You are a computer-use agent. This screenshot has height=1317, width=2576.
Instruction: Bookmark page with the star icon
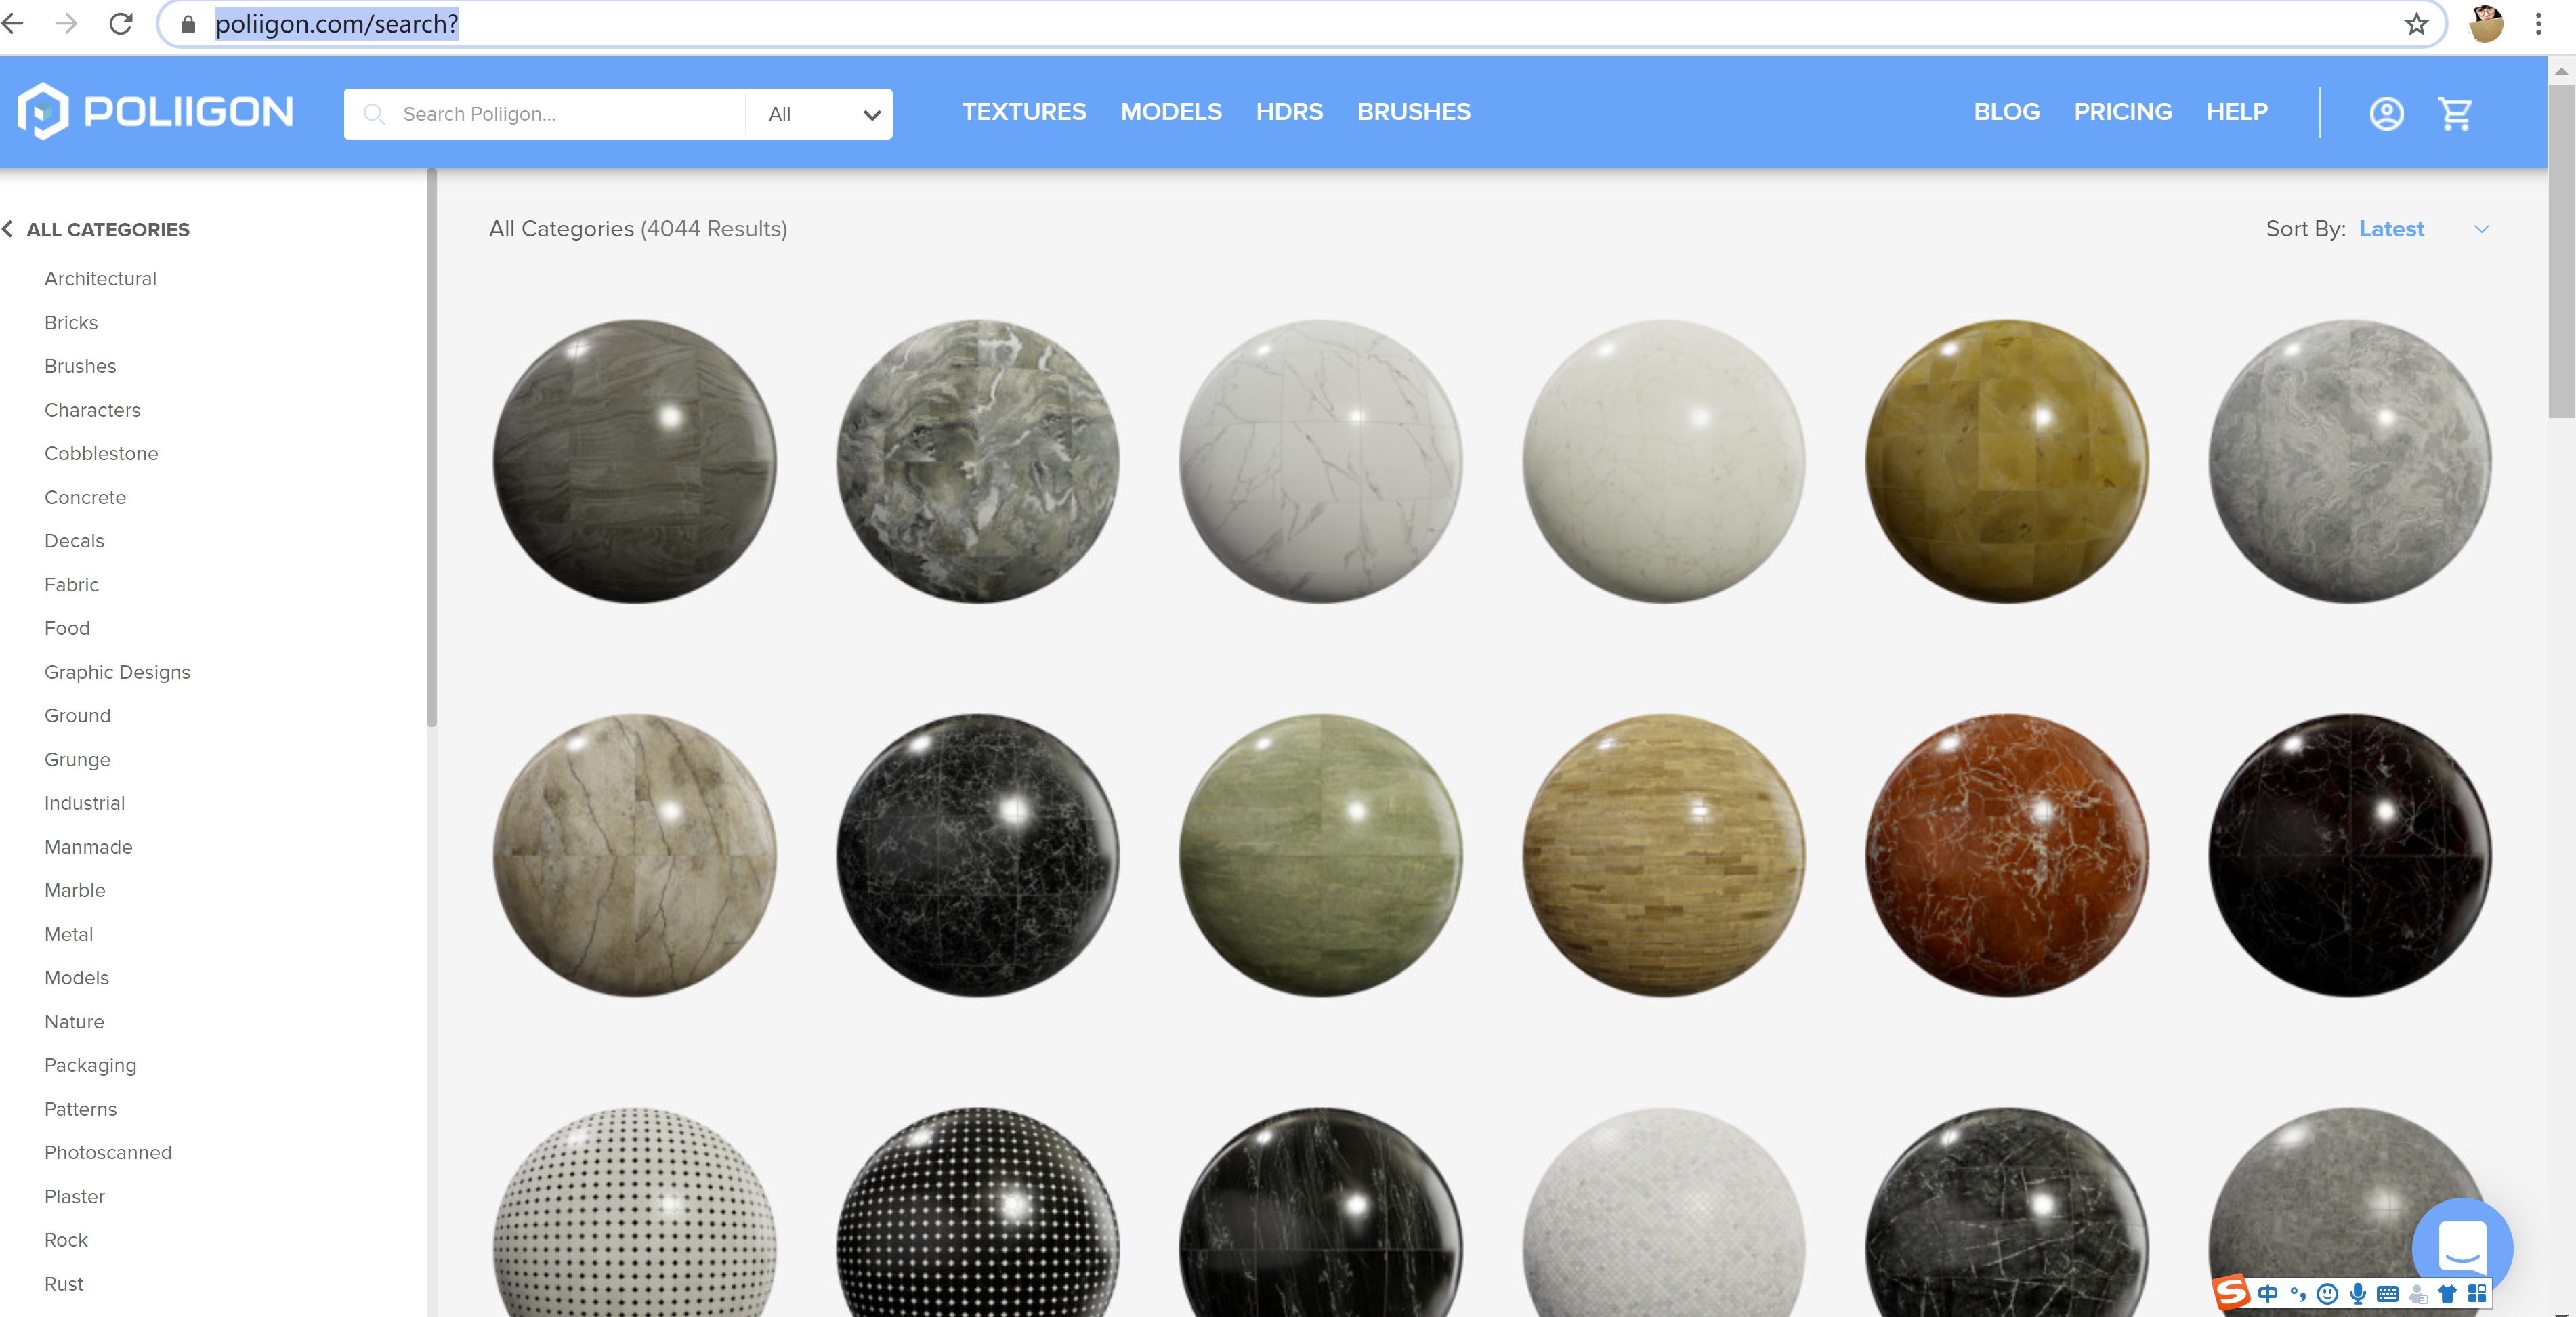click(2416, 24)
